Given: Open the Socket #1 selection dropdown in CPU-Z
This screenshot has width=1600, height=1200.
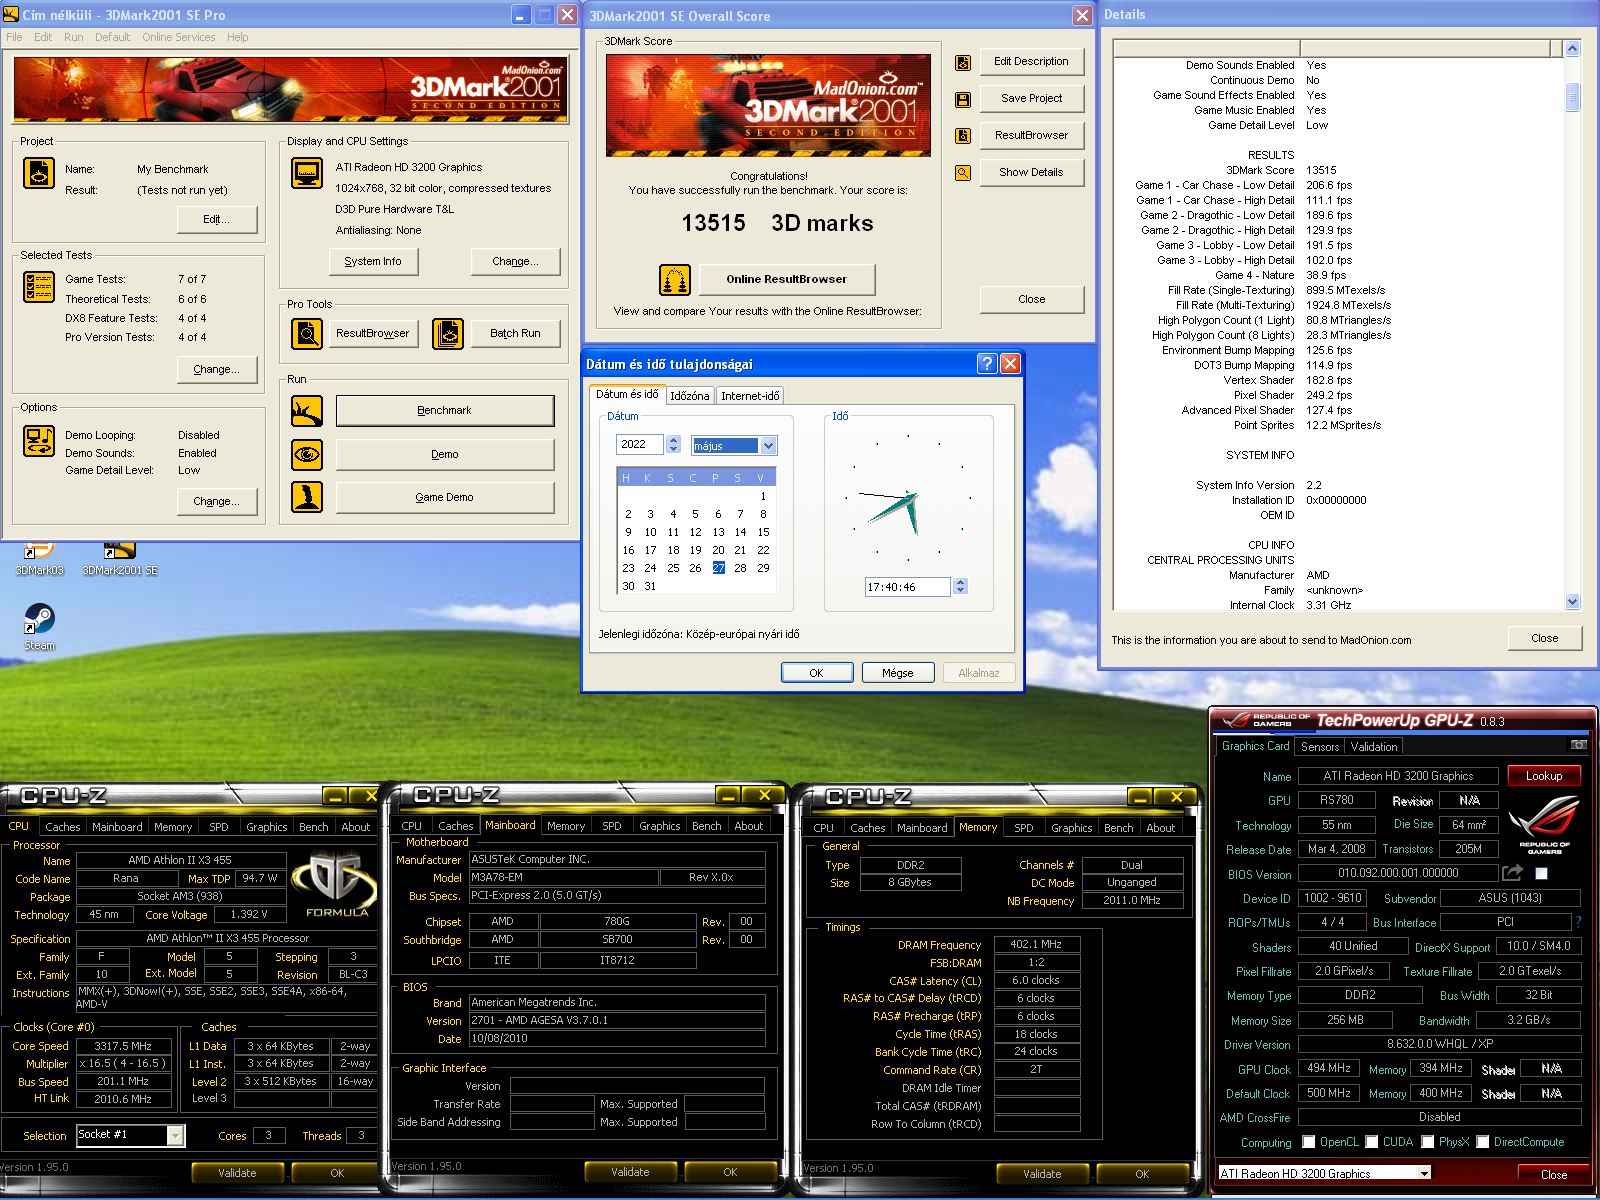Looking at the screenshot, I should 176,1135.
